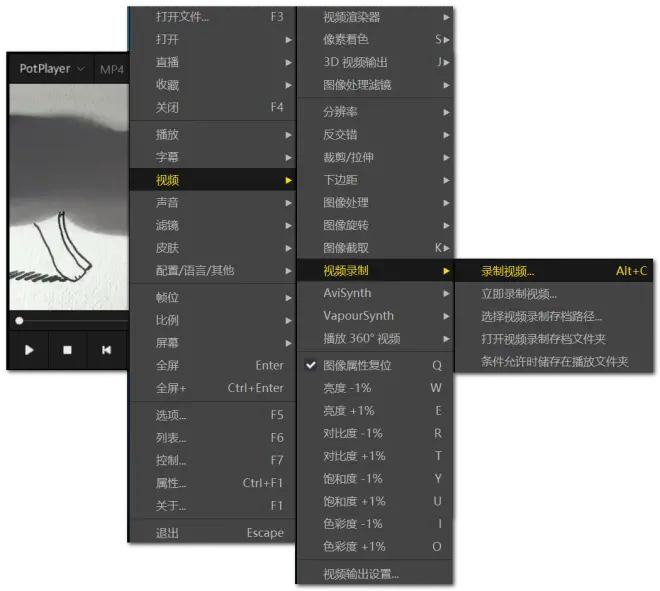Open 播放 360° 视频 submenu

[375, 339]
